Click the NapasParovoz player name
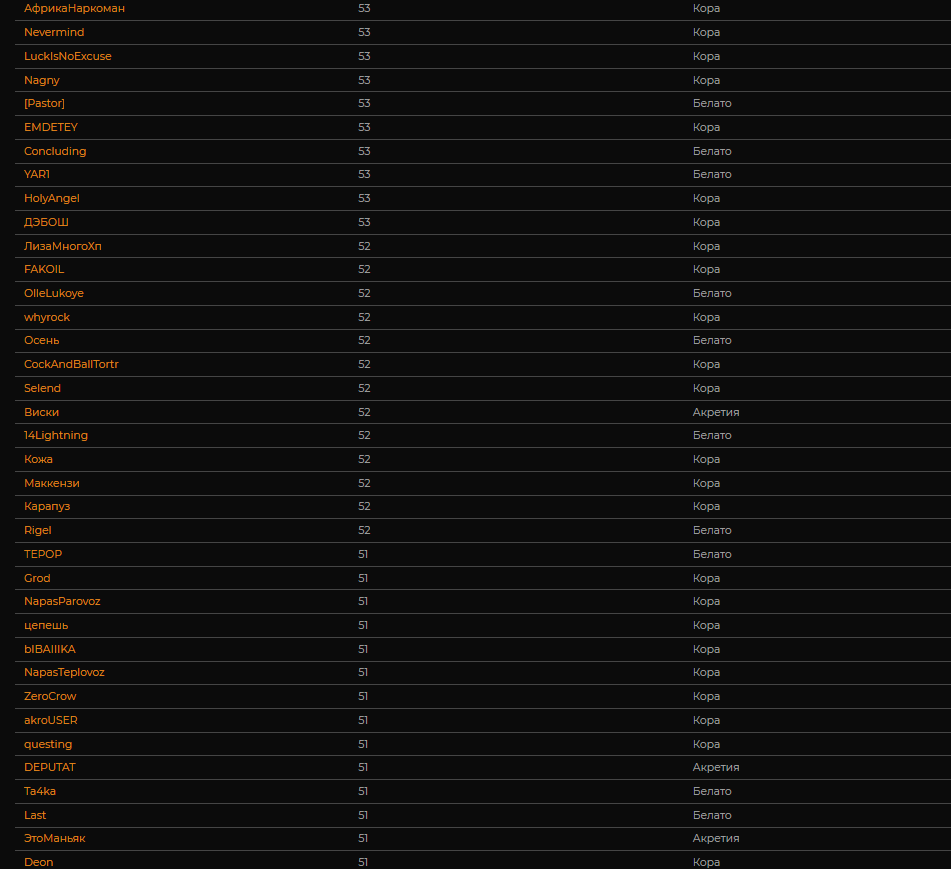 (x=62, y=601)
